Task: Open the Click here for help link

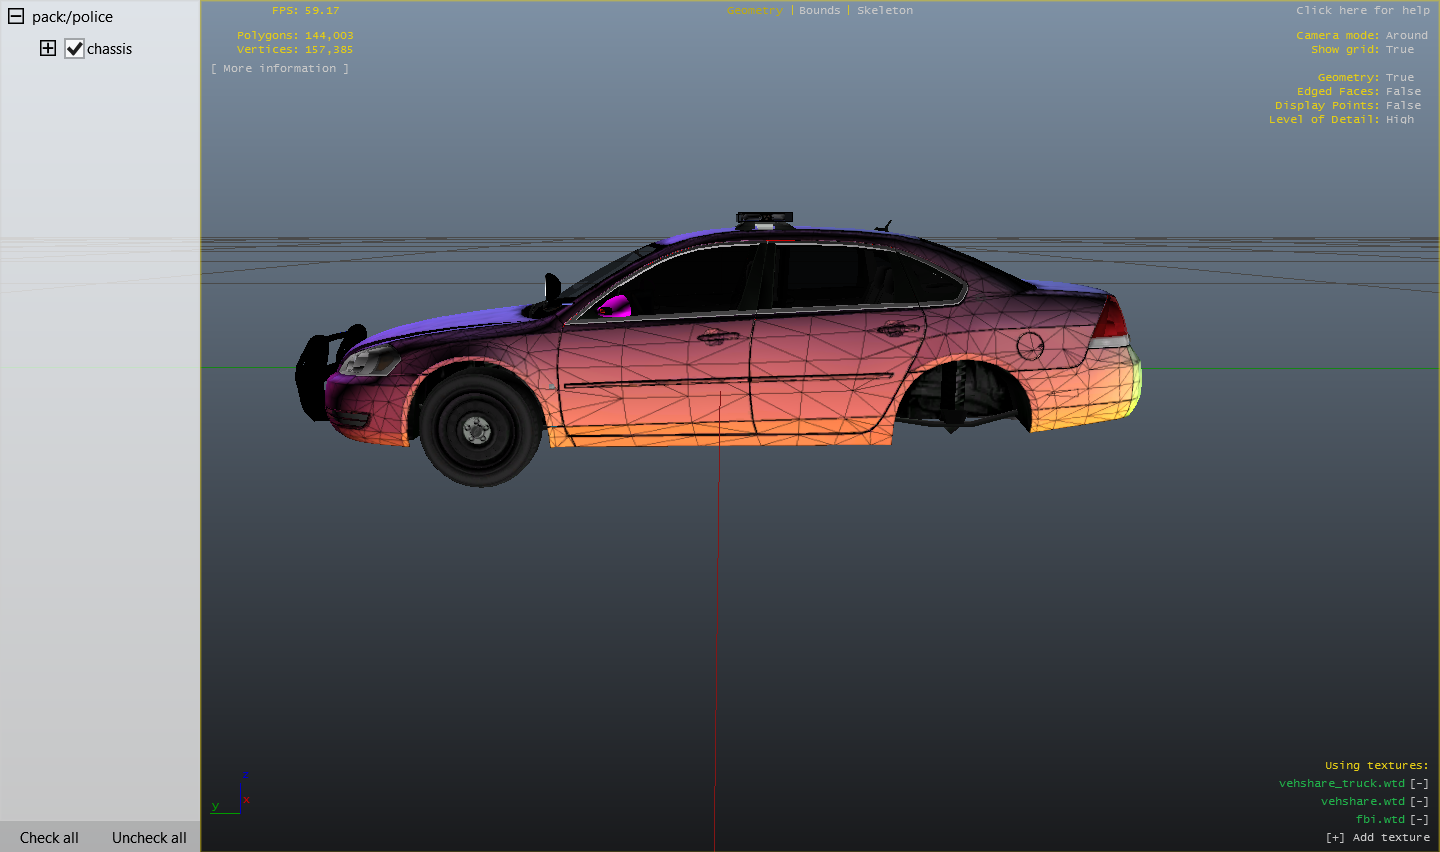Action: point(1362,11)
